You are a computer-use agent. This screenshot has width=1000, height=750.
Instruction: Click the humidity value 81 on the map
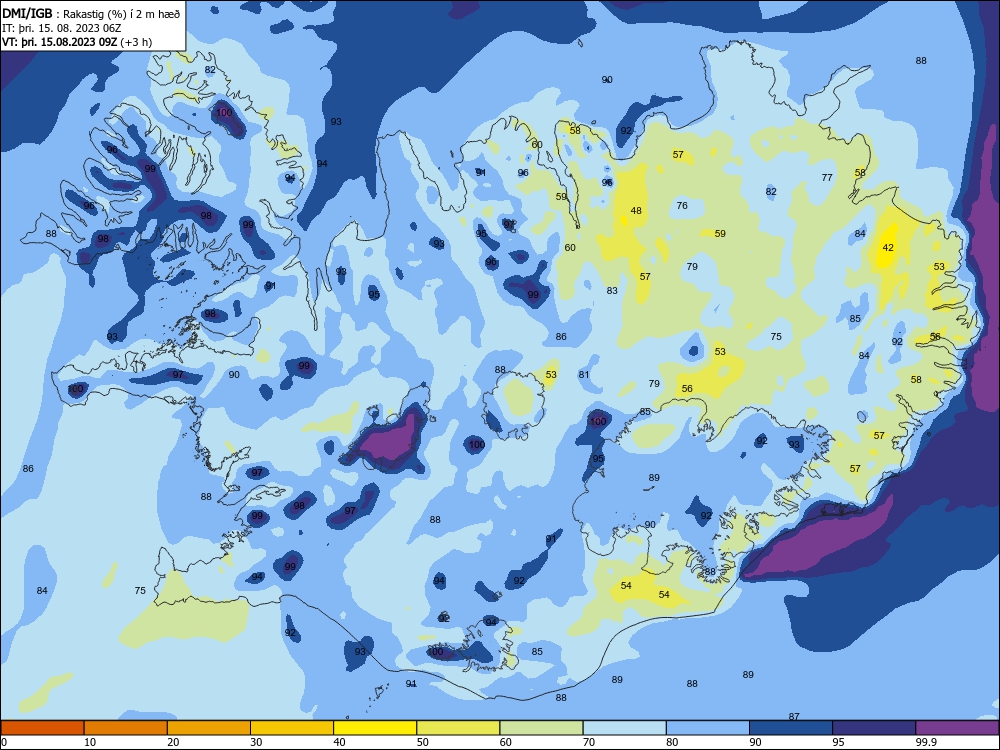coord(584,374)
